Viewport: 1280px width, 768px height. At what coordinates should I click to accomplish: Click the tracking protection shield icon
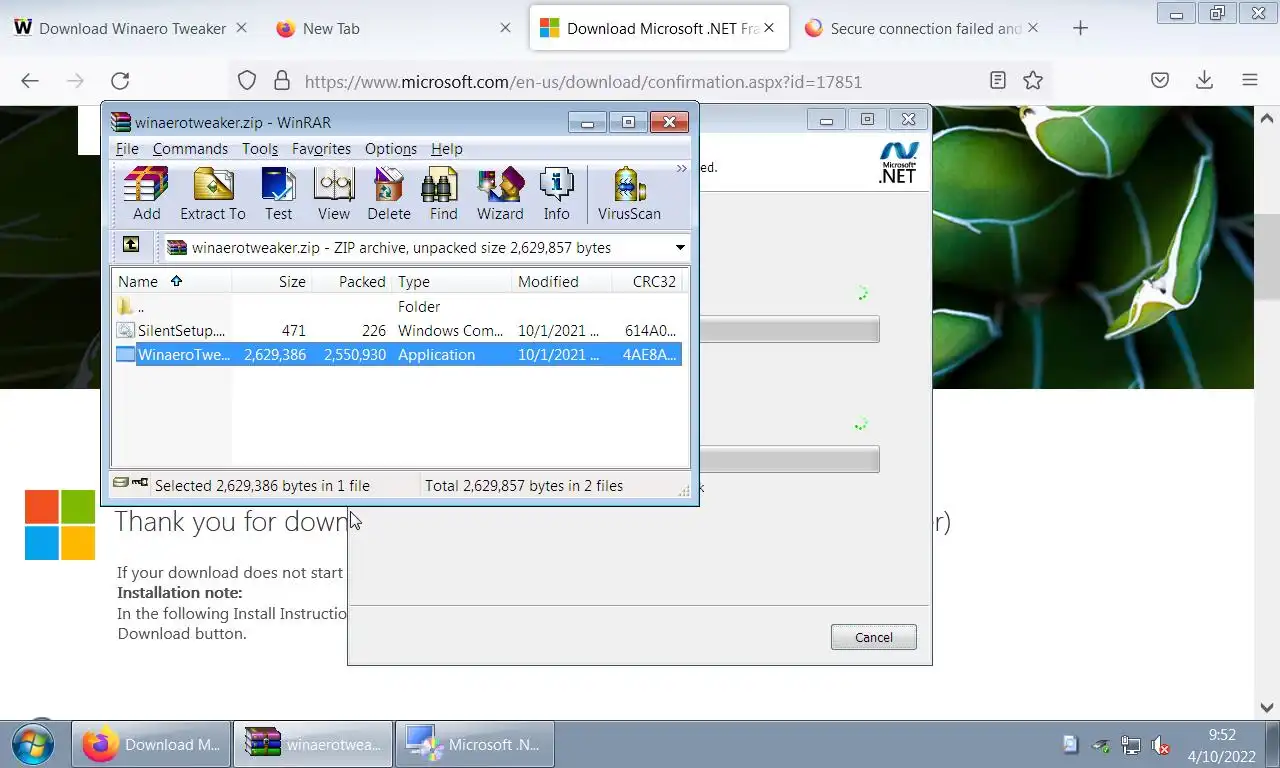[247, 81]
